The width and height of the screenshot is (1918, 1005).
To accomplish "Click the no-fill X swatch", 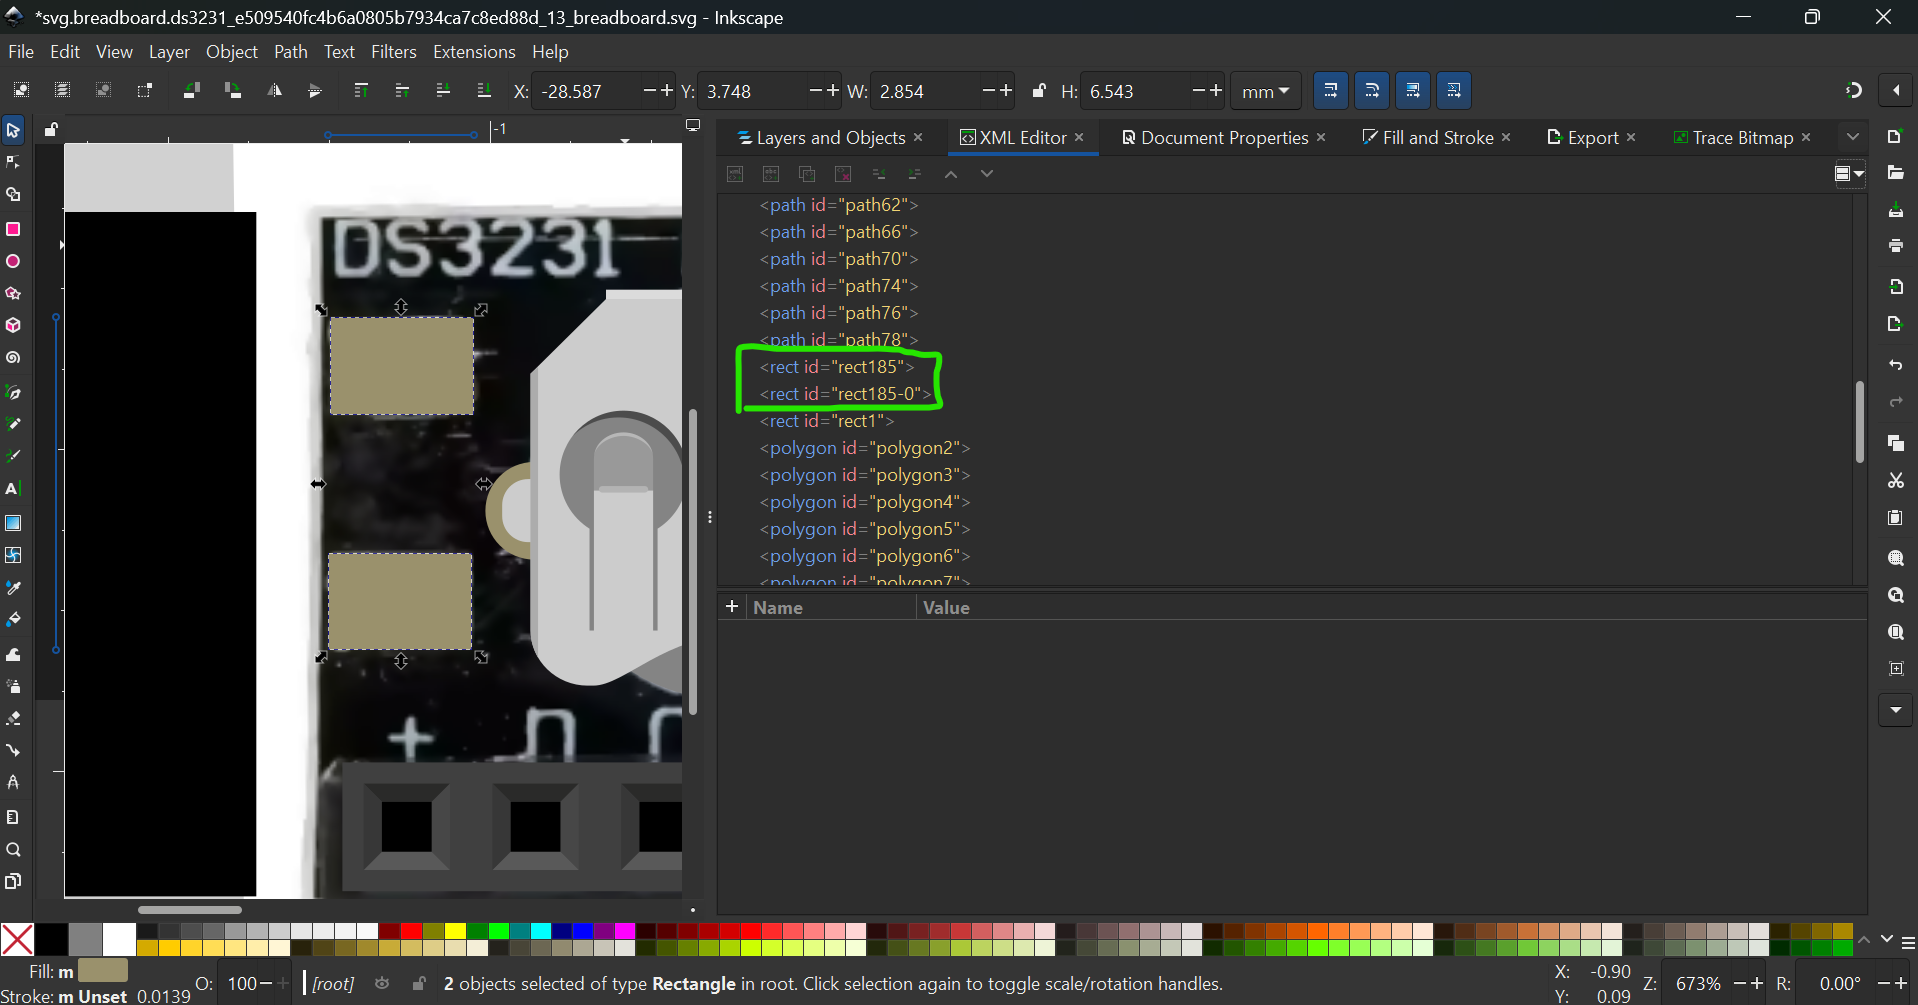I will (17, 939).
